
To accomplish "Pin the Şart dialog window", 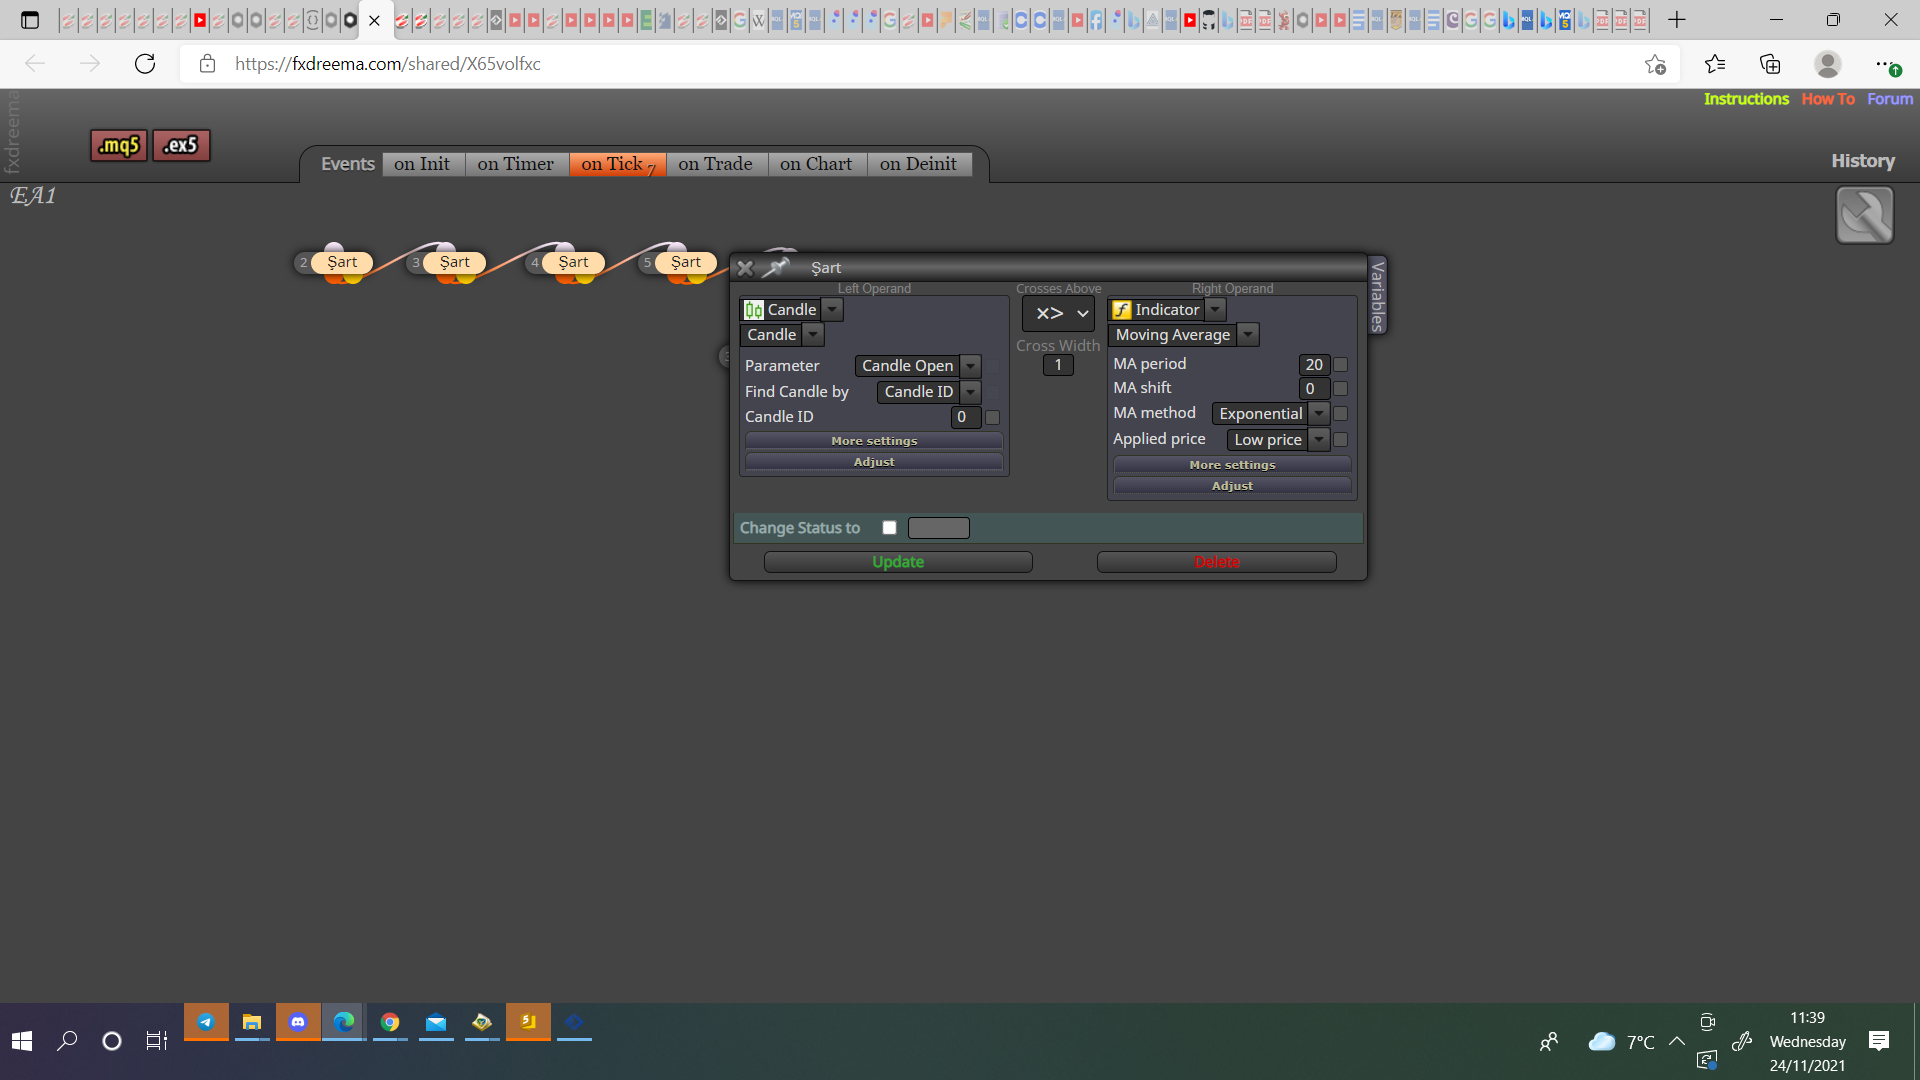I will (x=776, y=267).
